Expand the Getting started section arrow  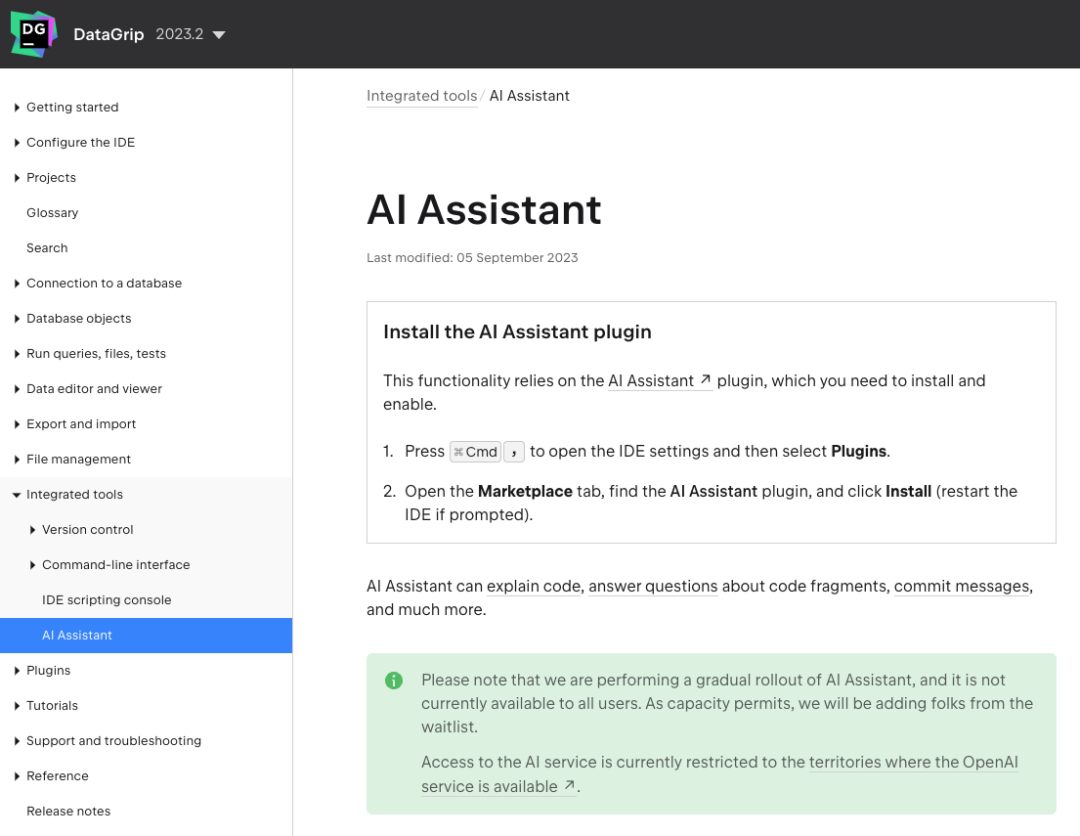pos(17,107)
